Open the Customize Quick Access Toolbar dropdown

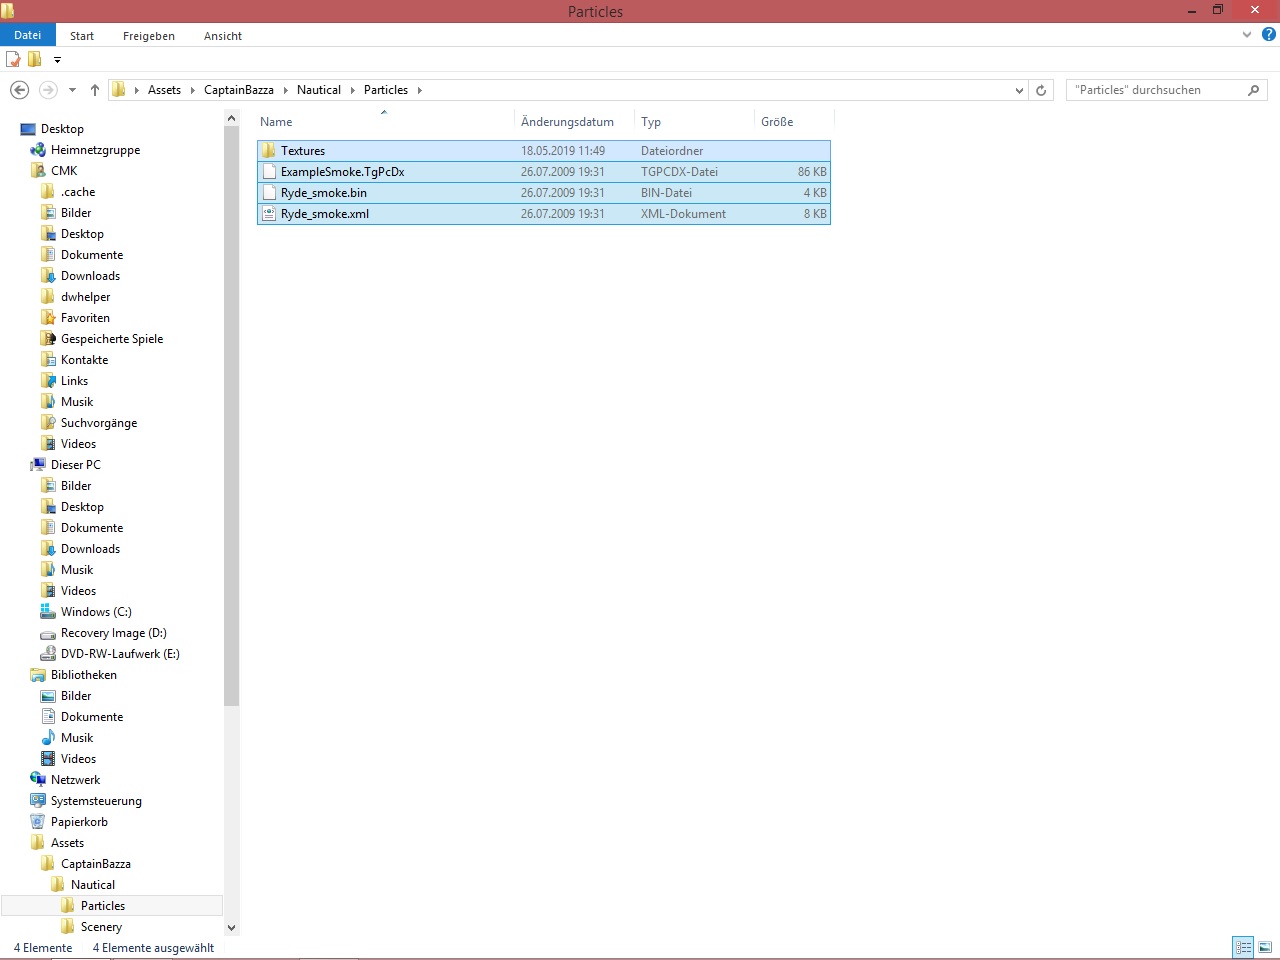[57, 60]
